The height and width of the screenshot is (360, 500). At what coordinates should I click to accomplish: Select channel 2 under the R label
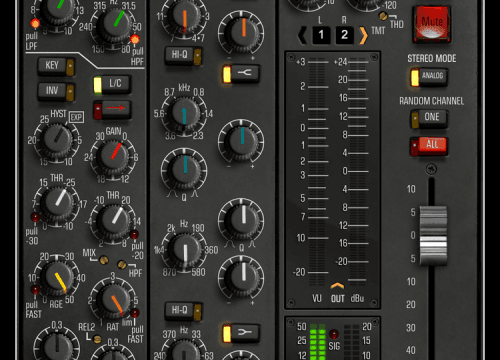point(345,35)
